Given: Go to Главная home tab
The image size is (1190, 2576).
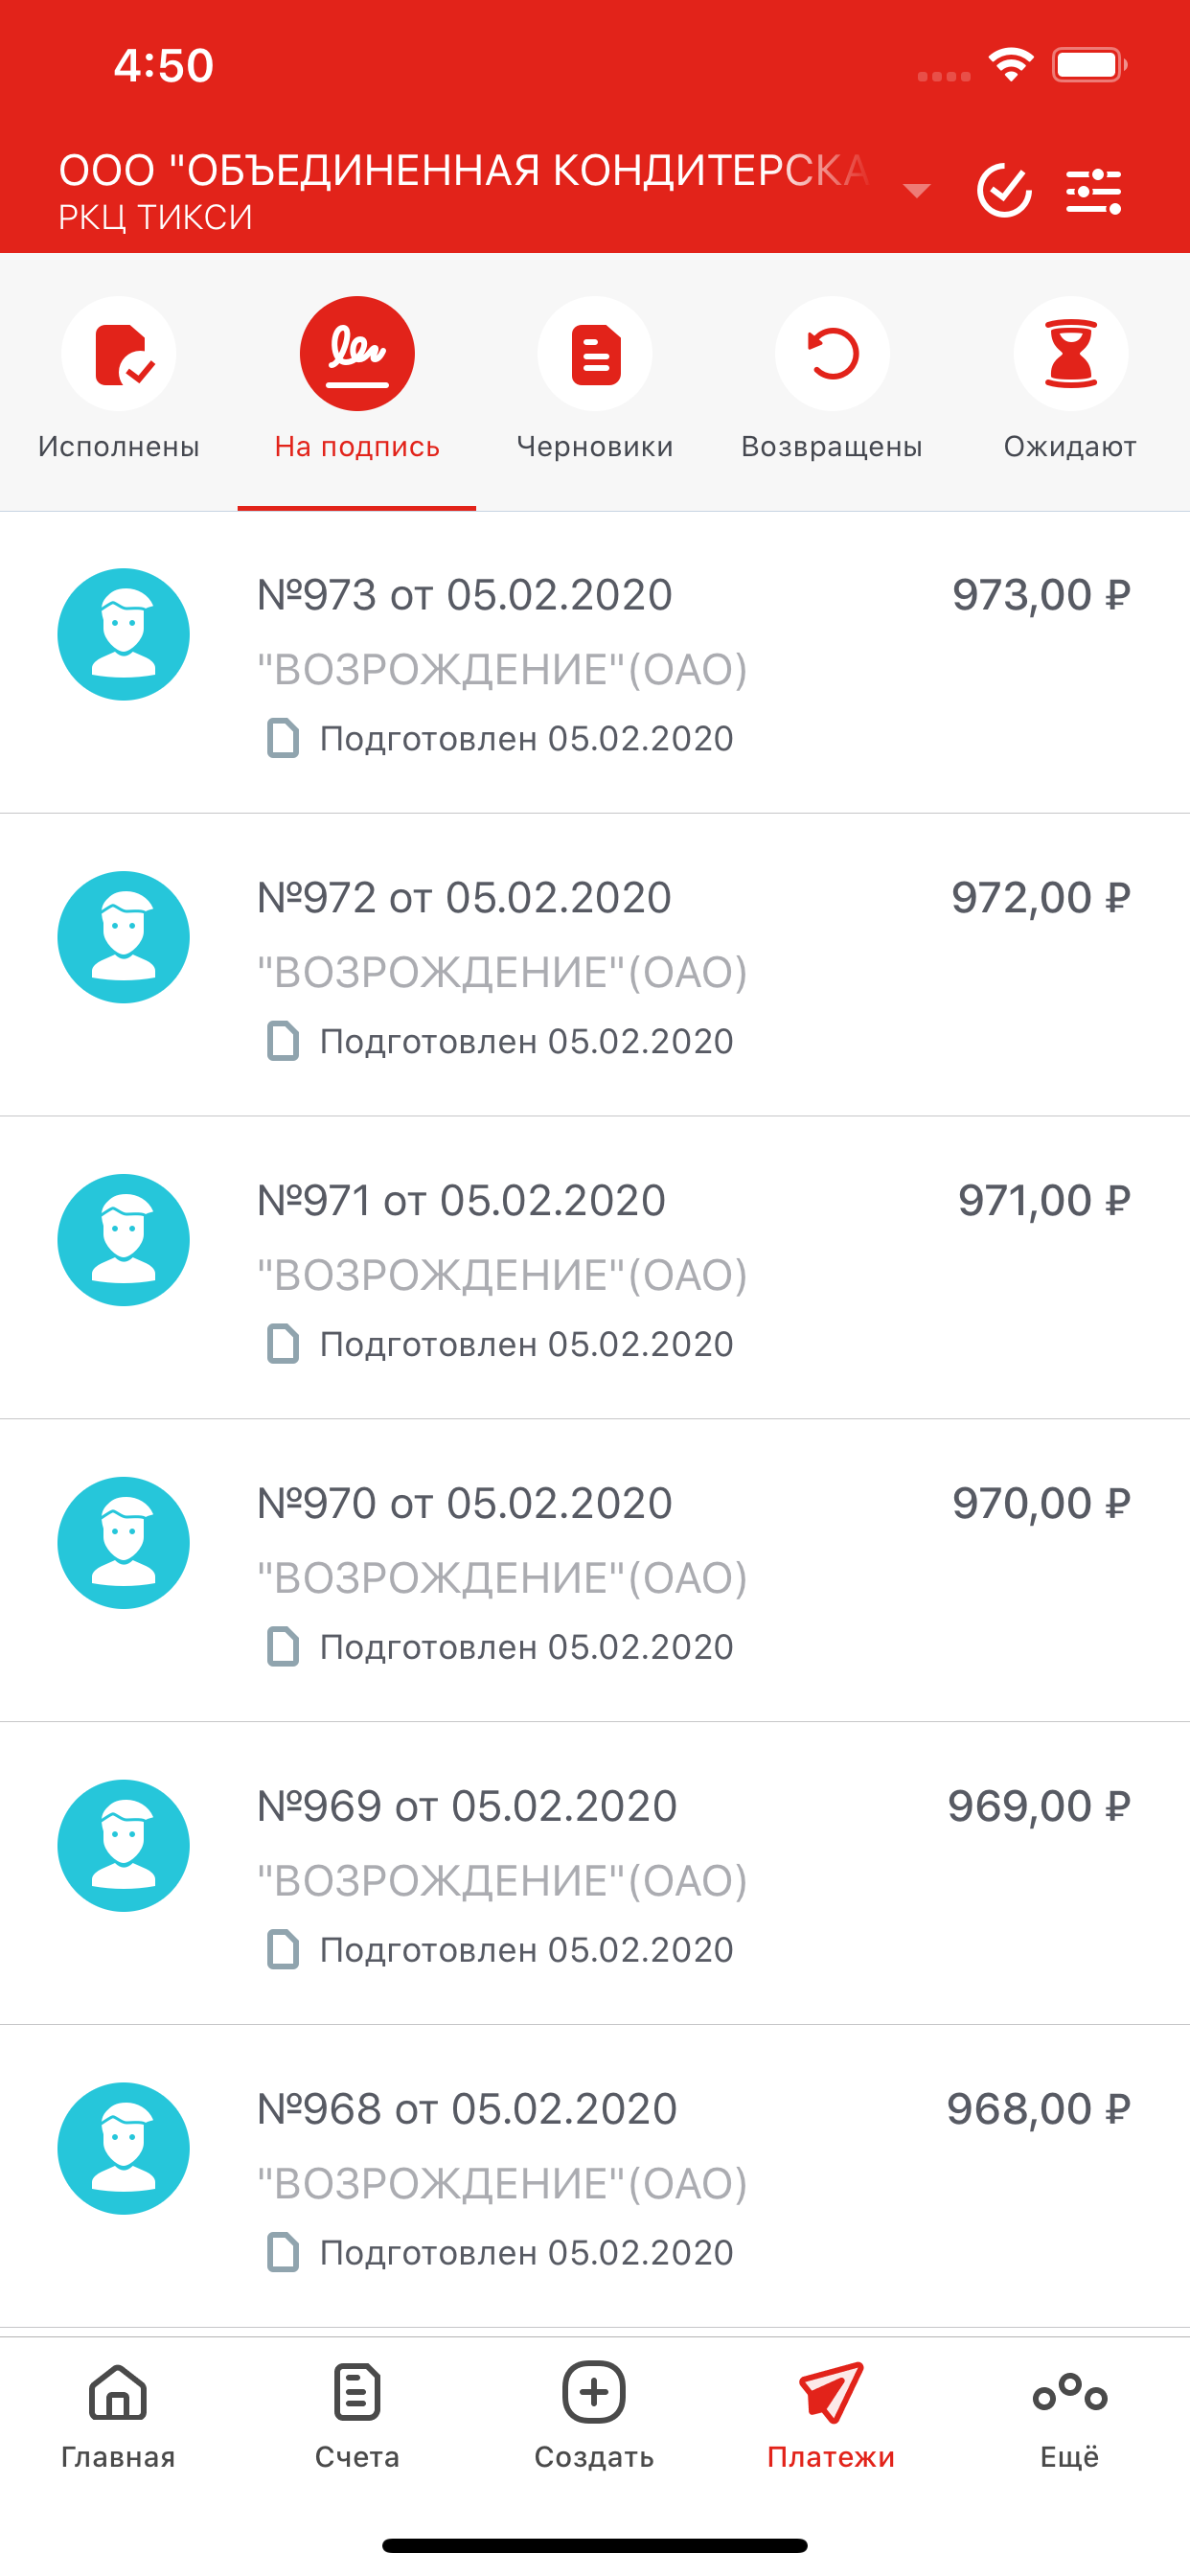Looking at the screenshot, I should pos(118,2416).
